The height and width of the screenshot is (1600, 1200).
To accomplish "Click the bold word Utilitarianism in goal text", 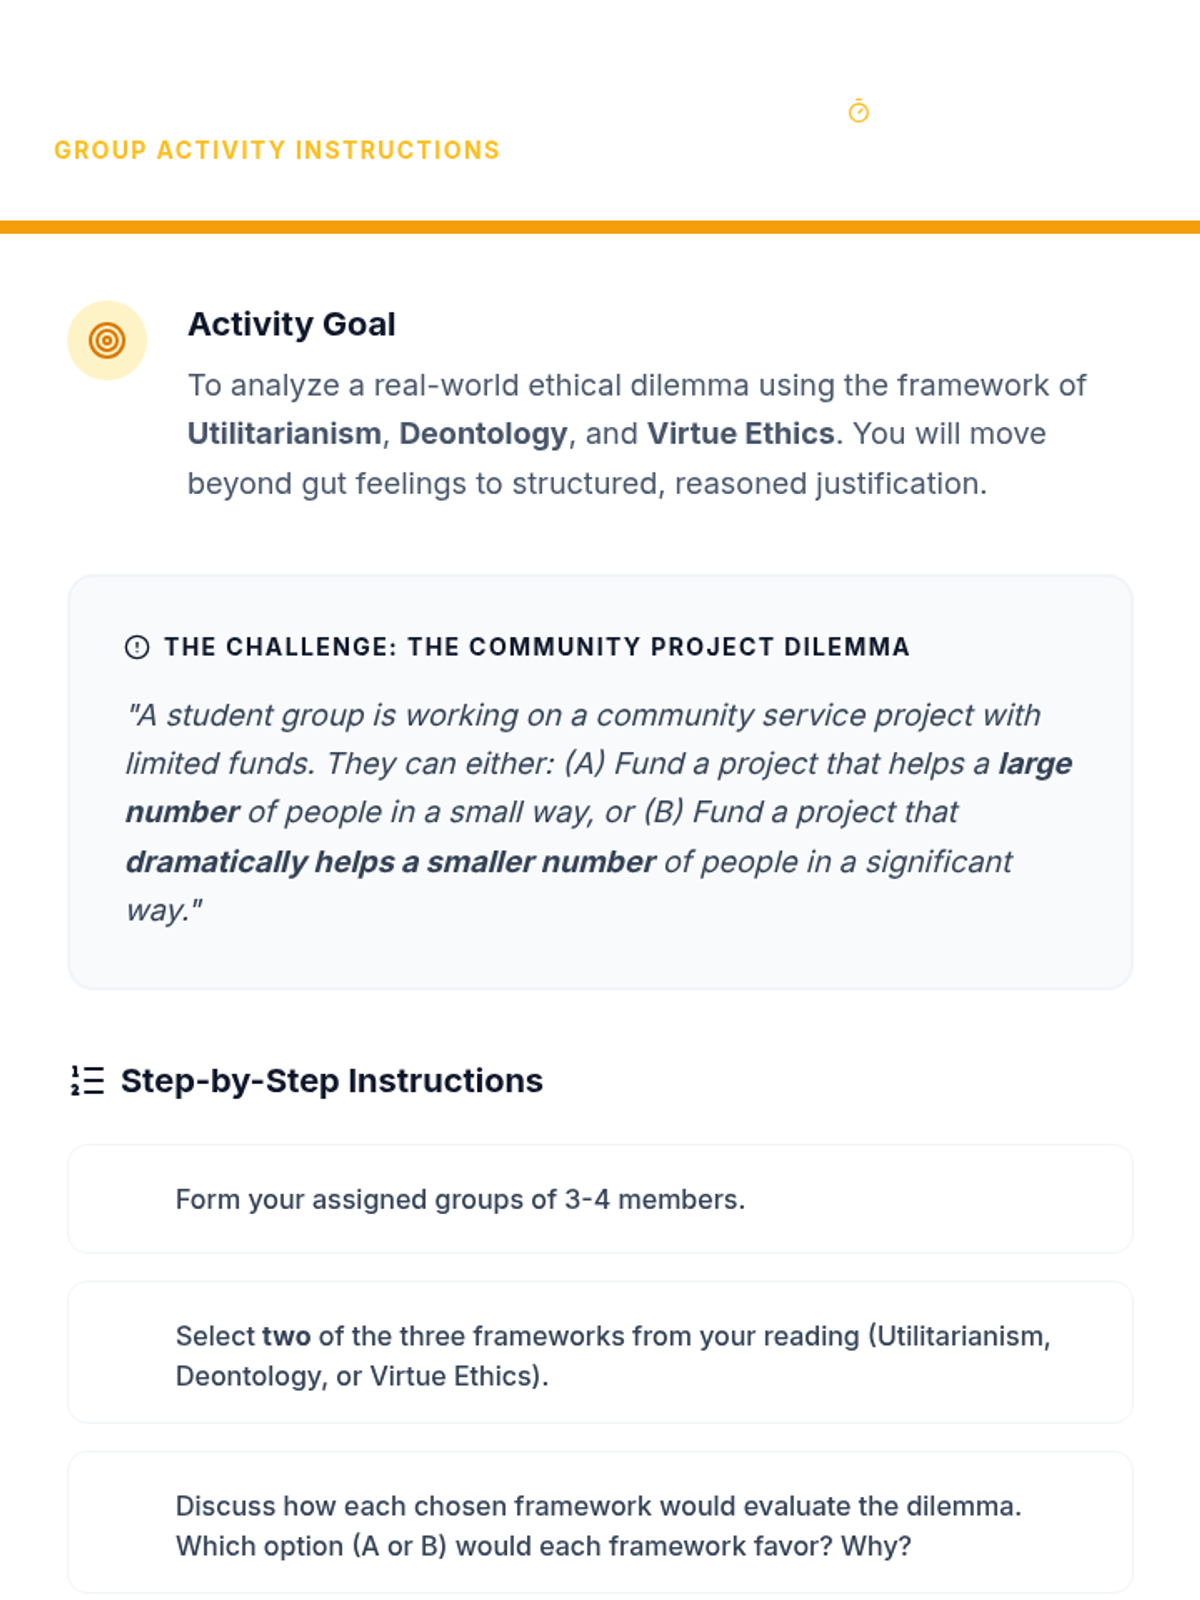I will coord(284,433).
